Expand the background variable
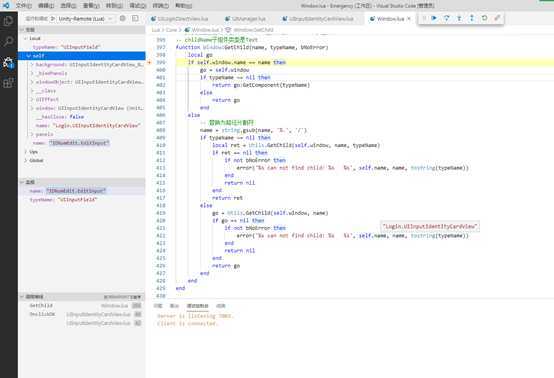This screenshot has height=378, width=554. pos(32,65)
